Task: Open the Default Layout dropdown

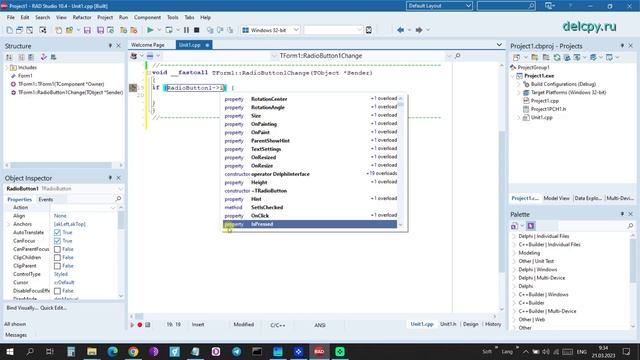Action: click(439, 6)
